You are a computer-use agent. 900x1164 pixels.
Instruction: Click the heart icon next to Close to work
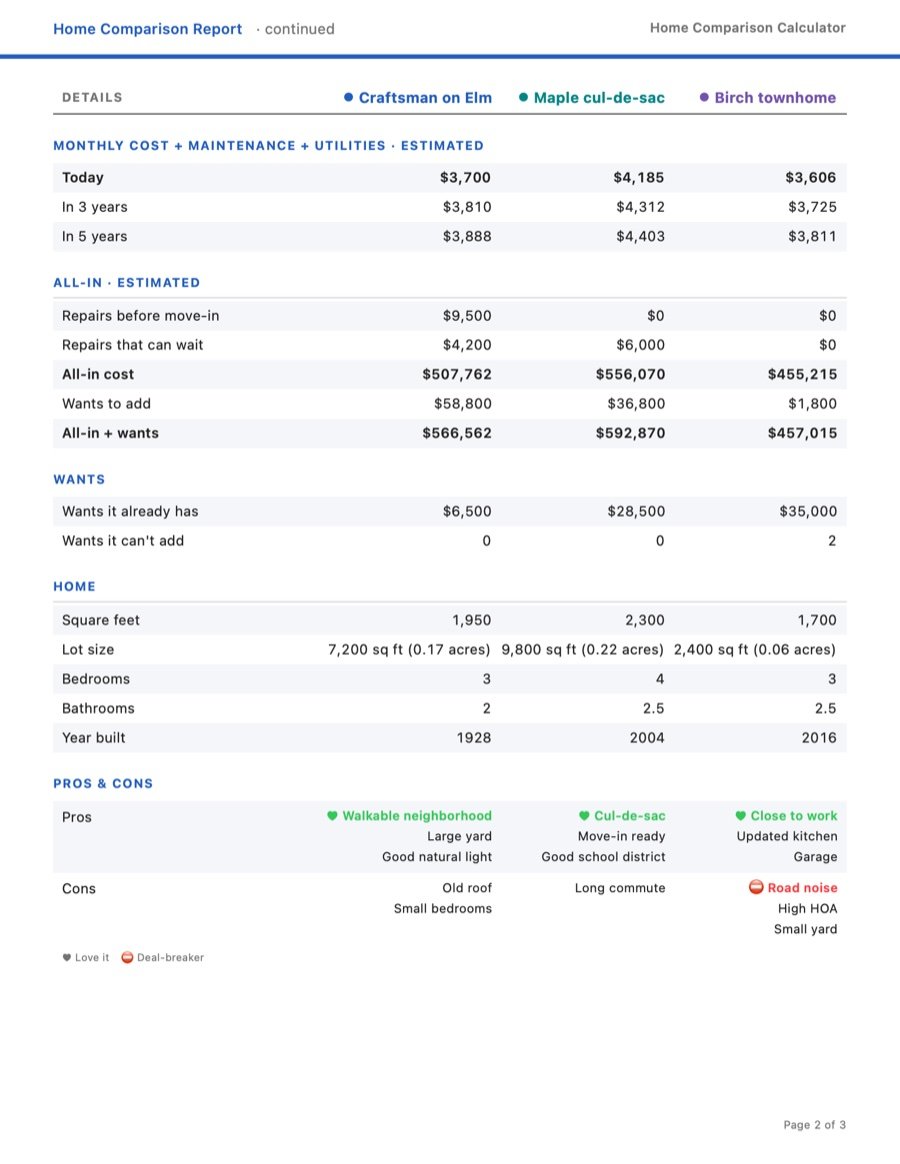tap(740, 816)
